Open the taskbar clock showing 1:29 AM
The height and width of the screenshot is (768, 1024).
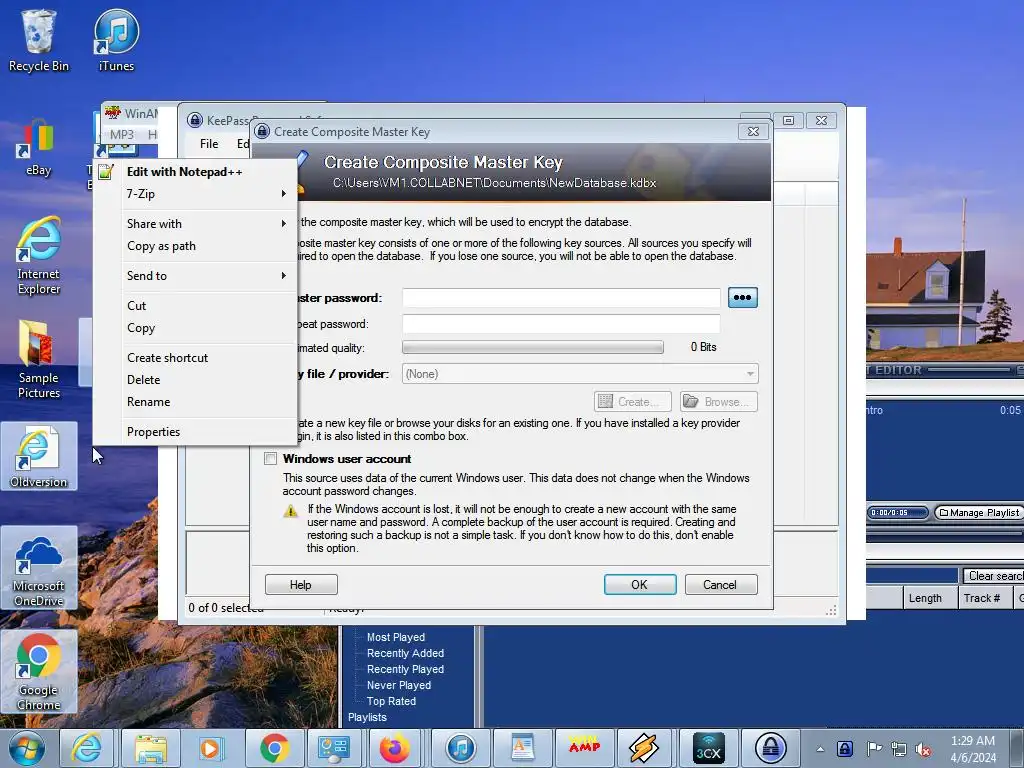[973, 749]
